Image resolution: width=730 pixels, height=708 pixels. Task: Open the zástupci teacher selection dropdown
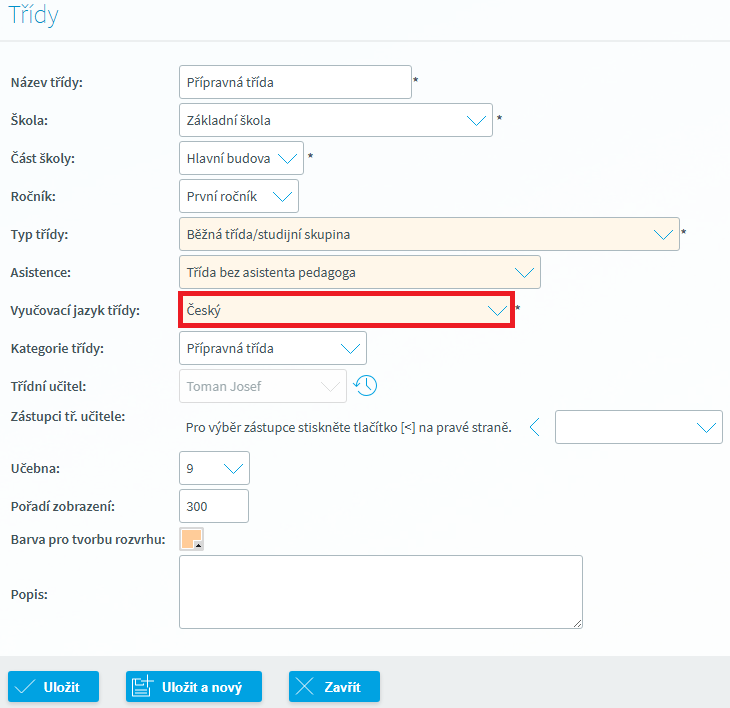[638, 427]
